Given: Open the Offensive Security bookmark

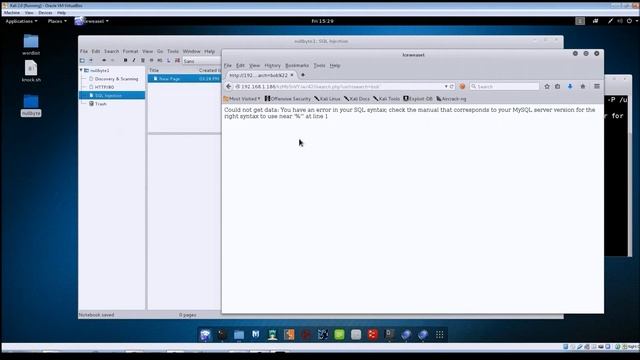Looking at the screenshot, I should pos(288,99).
